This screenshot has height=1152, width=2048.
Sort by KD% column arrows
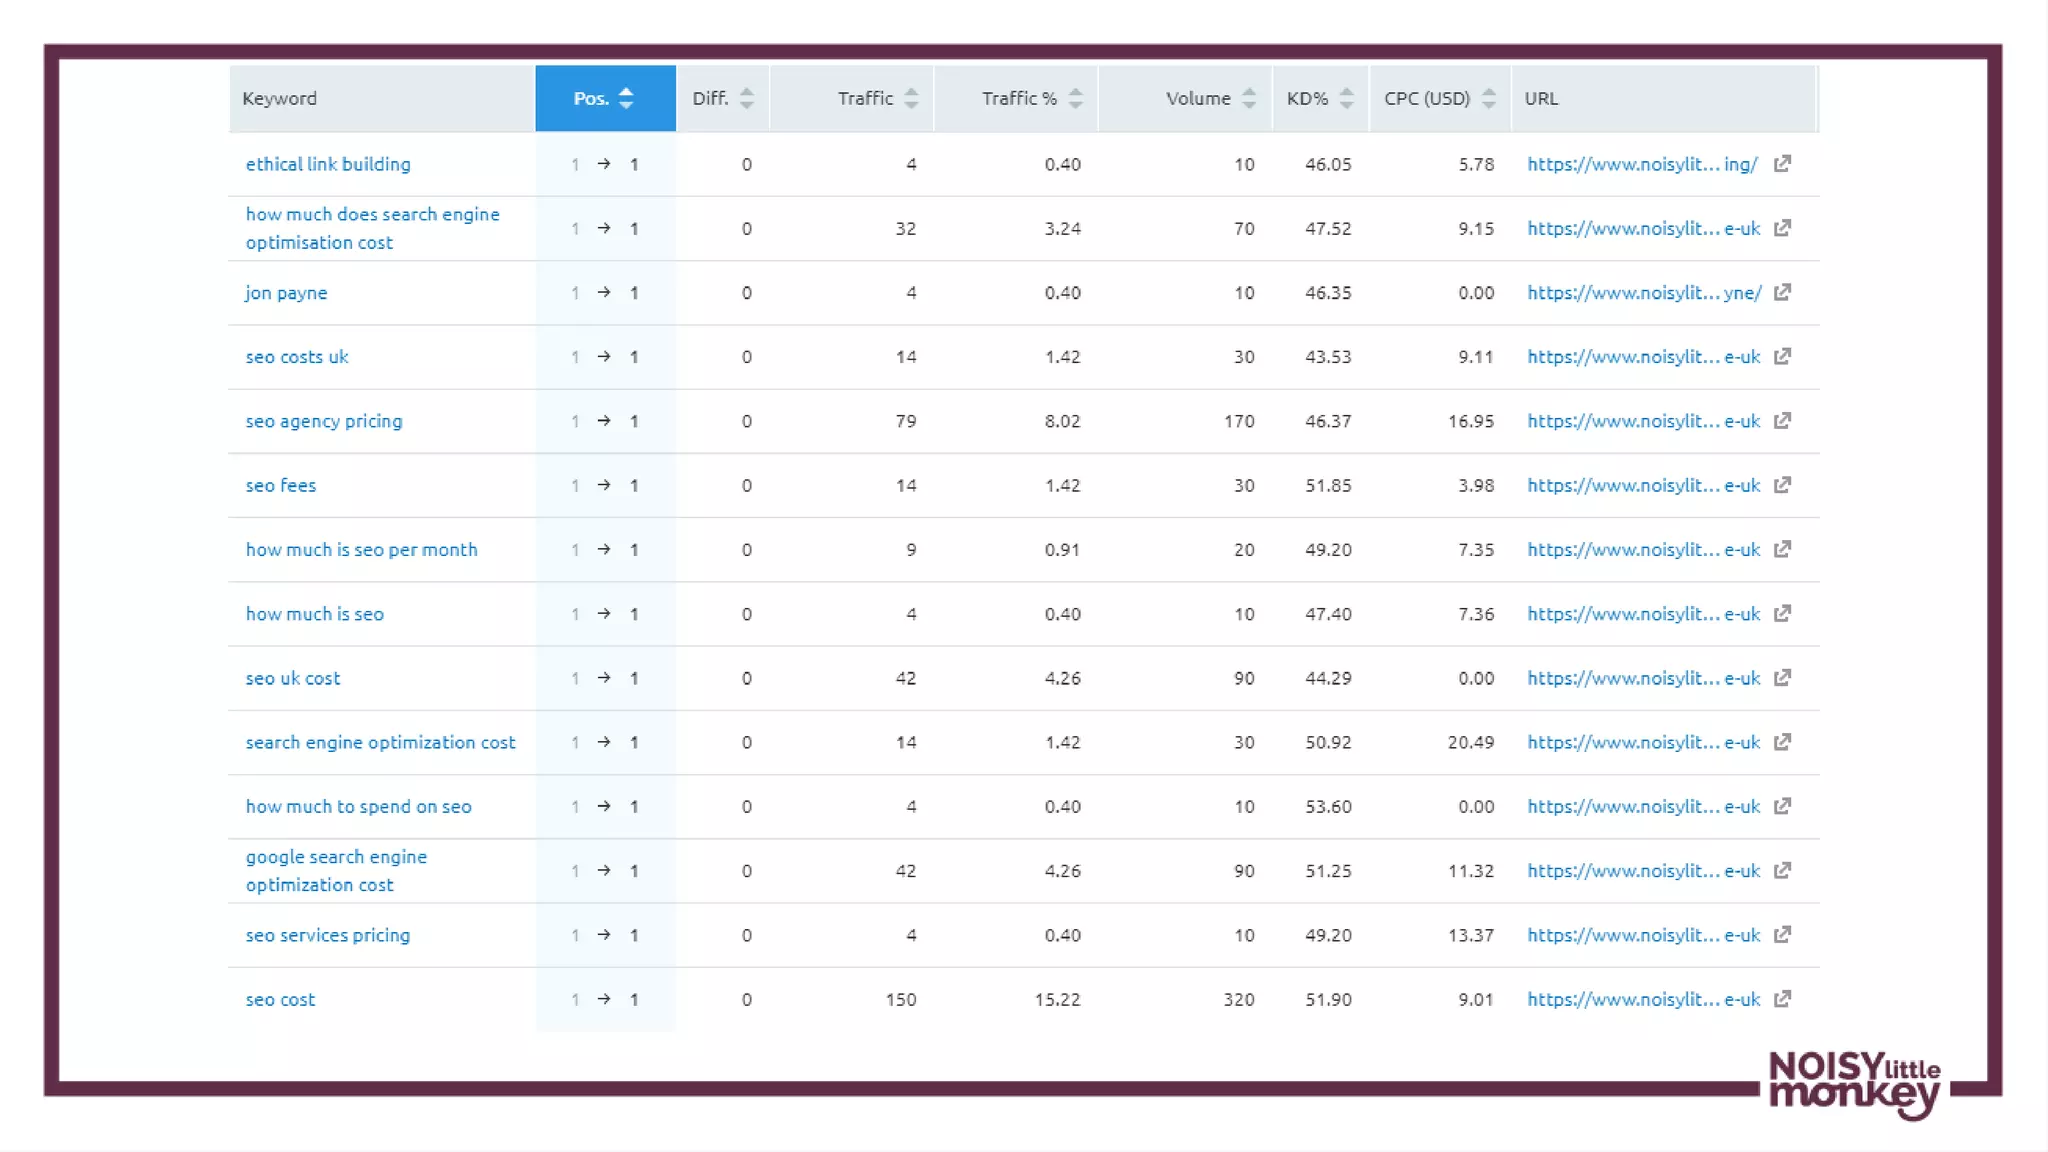coord(1346,98)
